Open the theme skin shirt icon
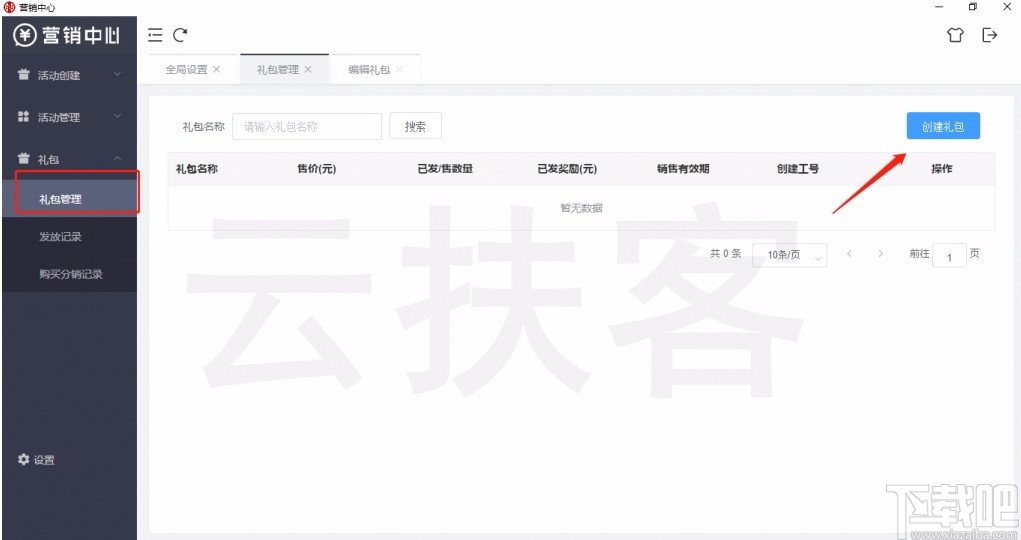Image resolution: width=1021 pixels, height=540 pixels. [x=955, y=35]
